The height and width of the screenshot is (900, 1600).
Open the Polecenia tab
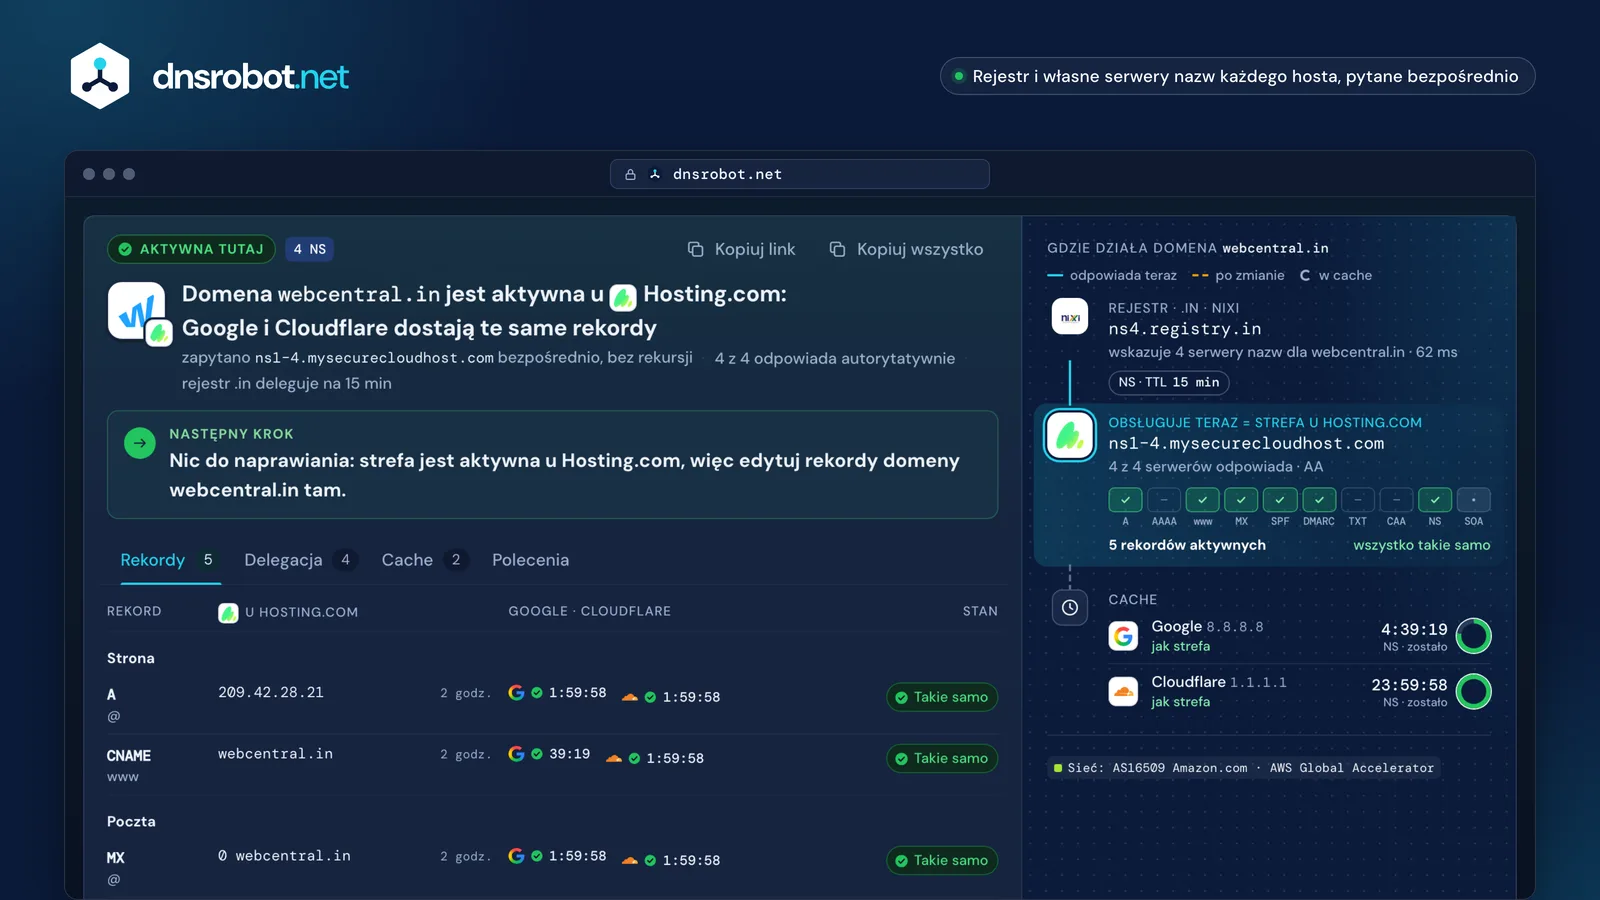tap(530, 560)
